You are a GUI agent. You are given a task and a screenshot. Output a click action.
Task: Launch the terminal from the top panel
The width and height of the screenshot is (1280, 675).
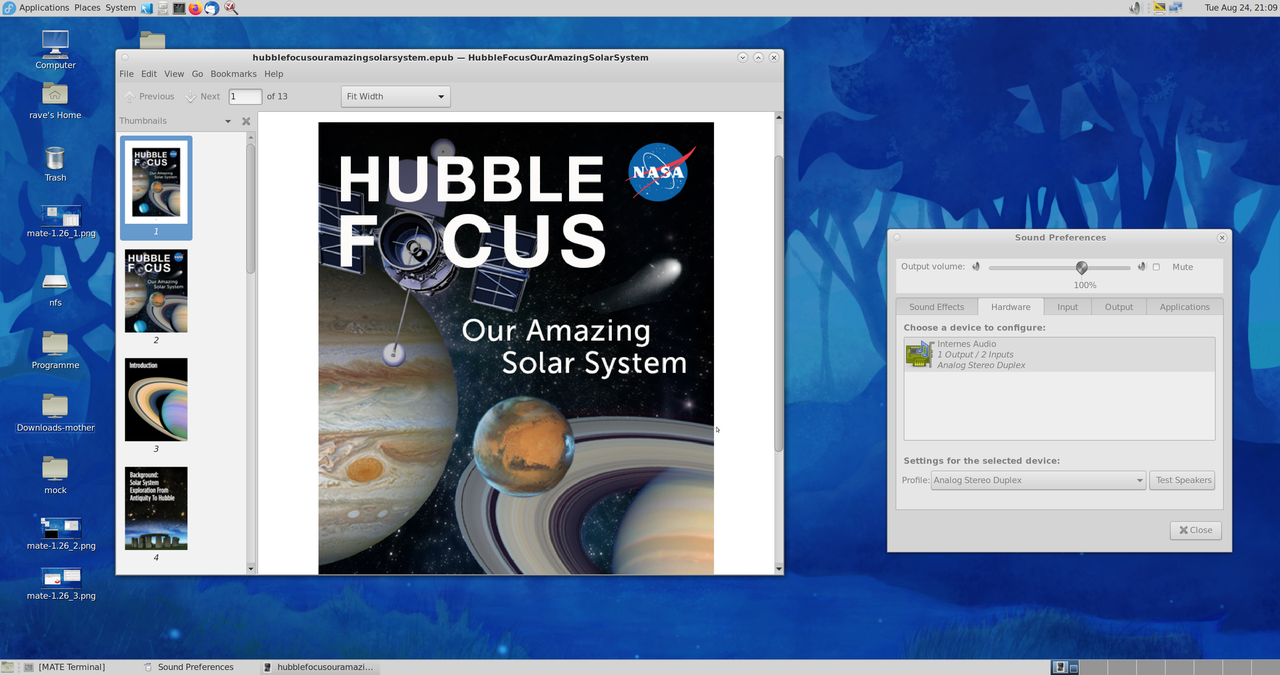click(179, 8)
